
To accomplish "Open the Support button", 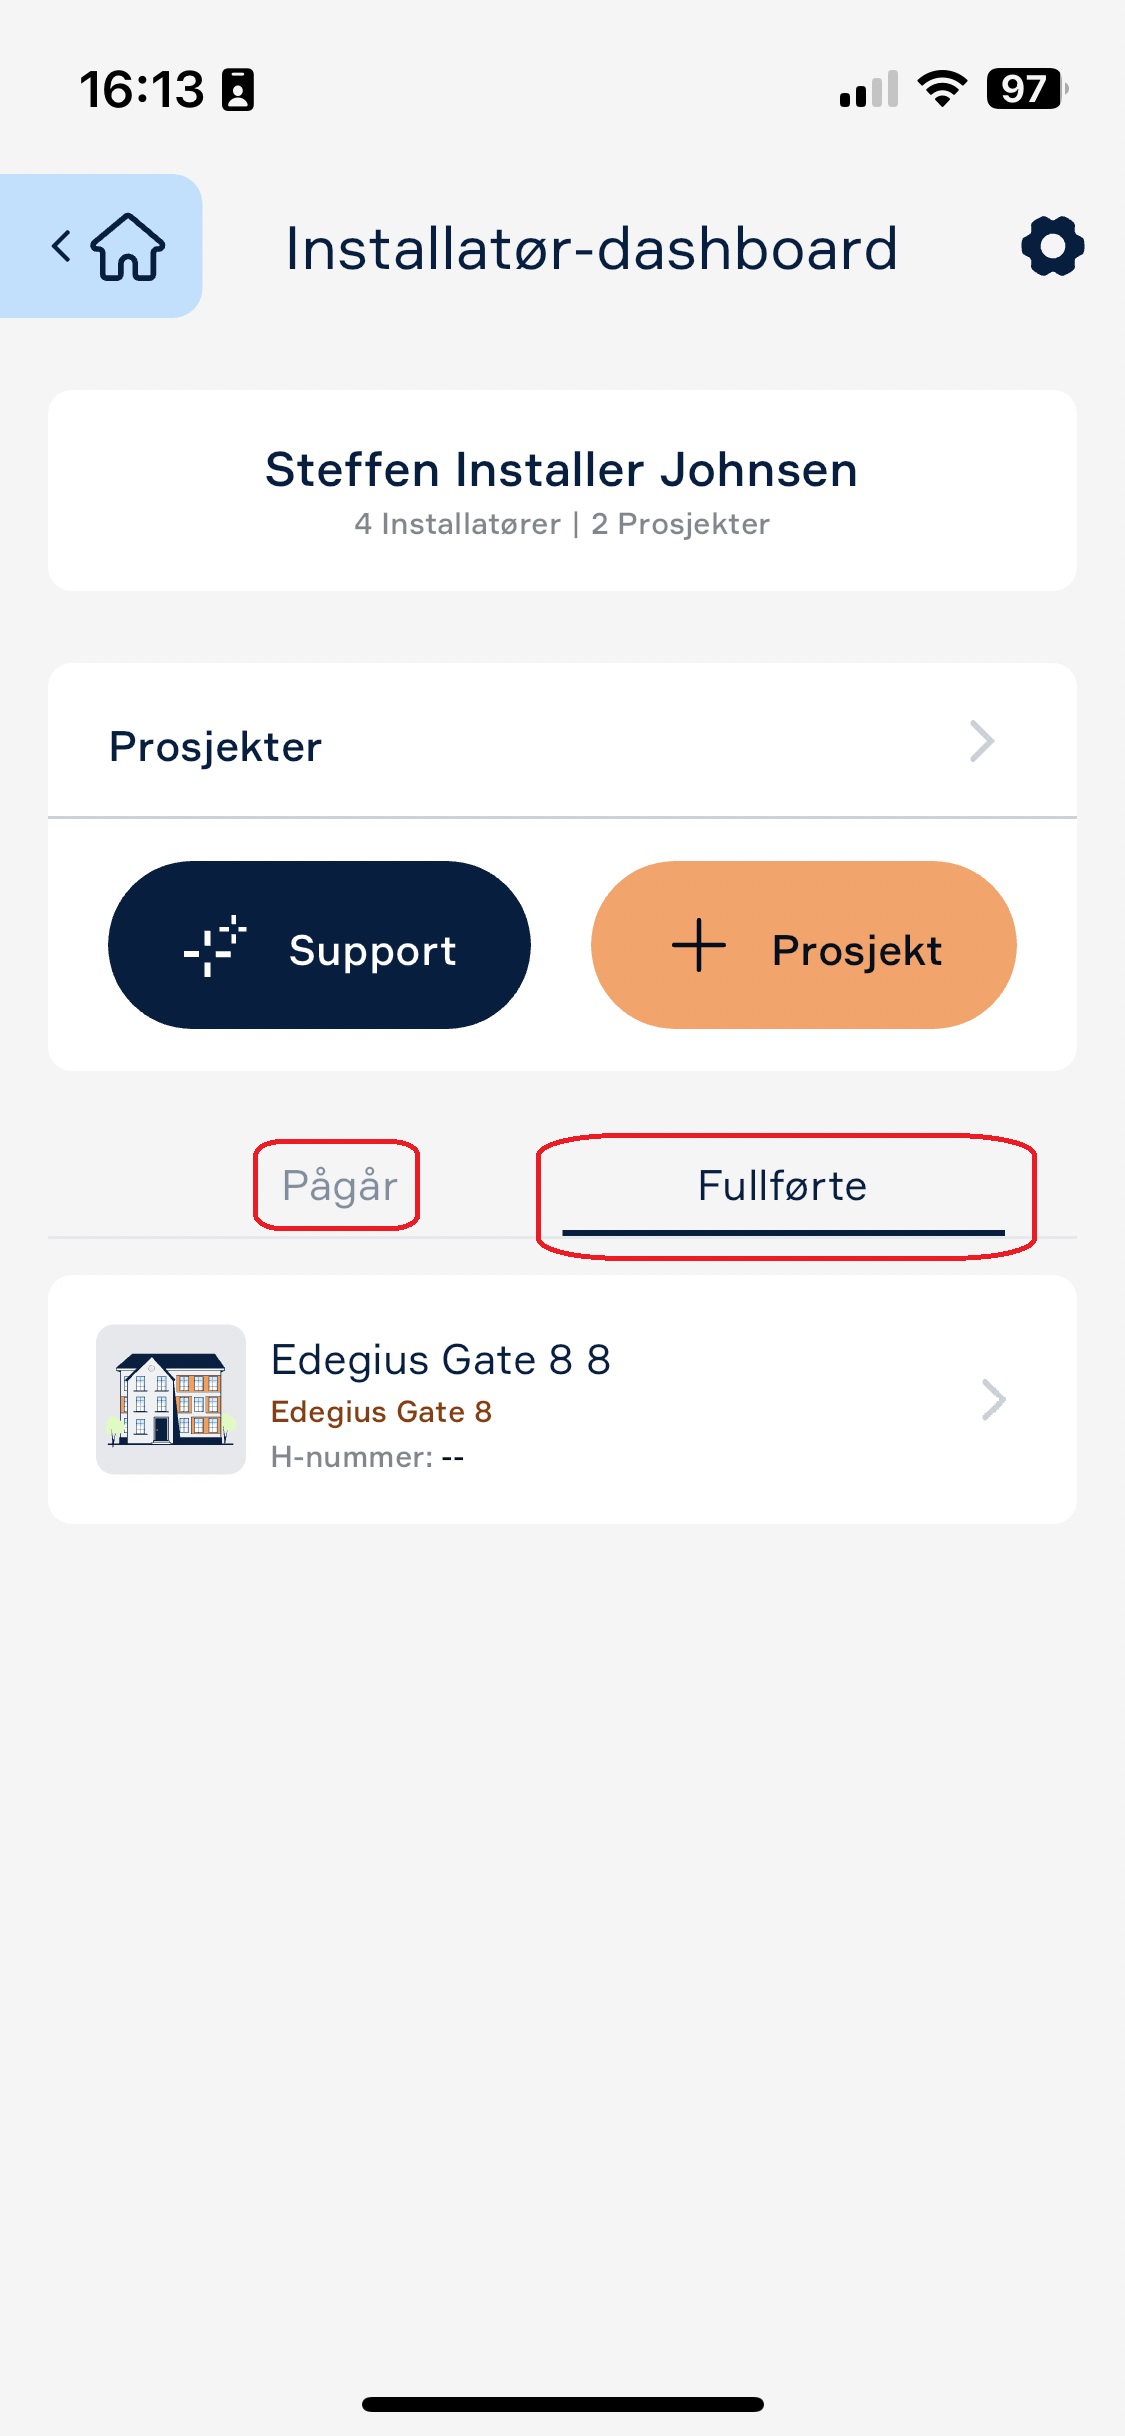I will [319, 945].
